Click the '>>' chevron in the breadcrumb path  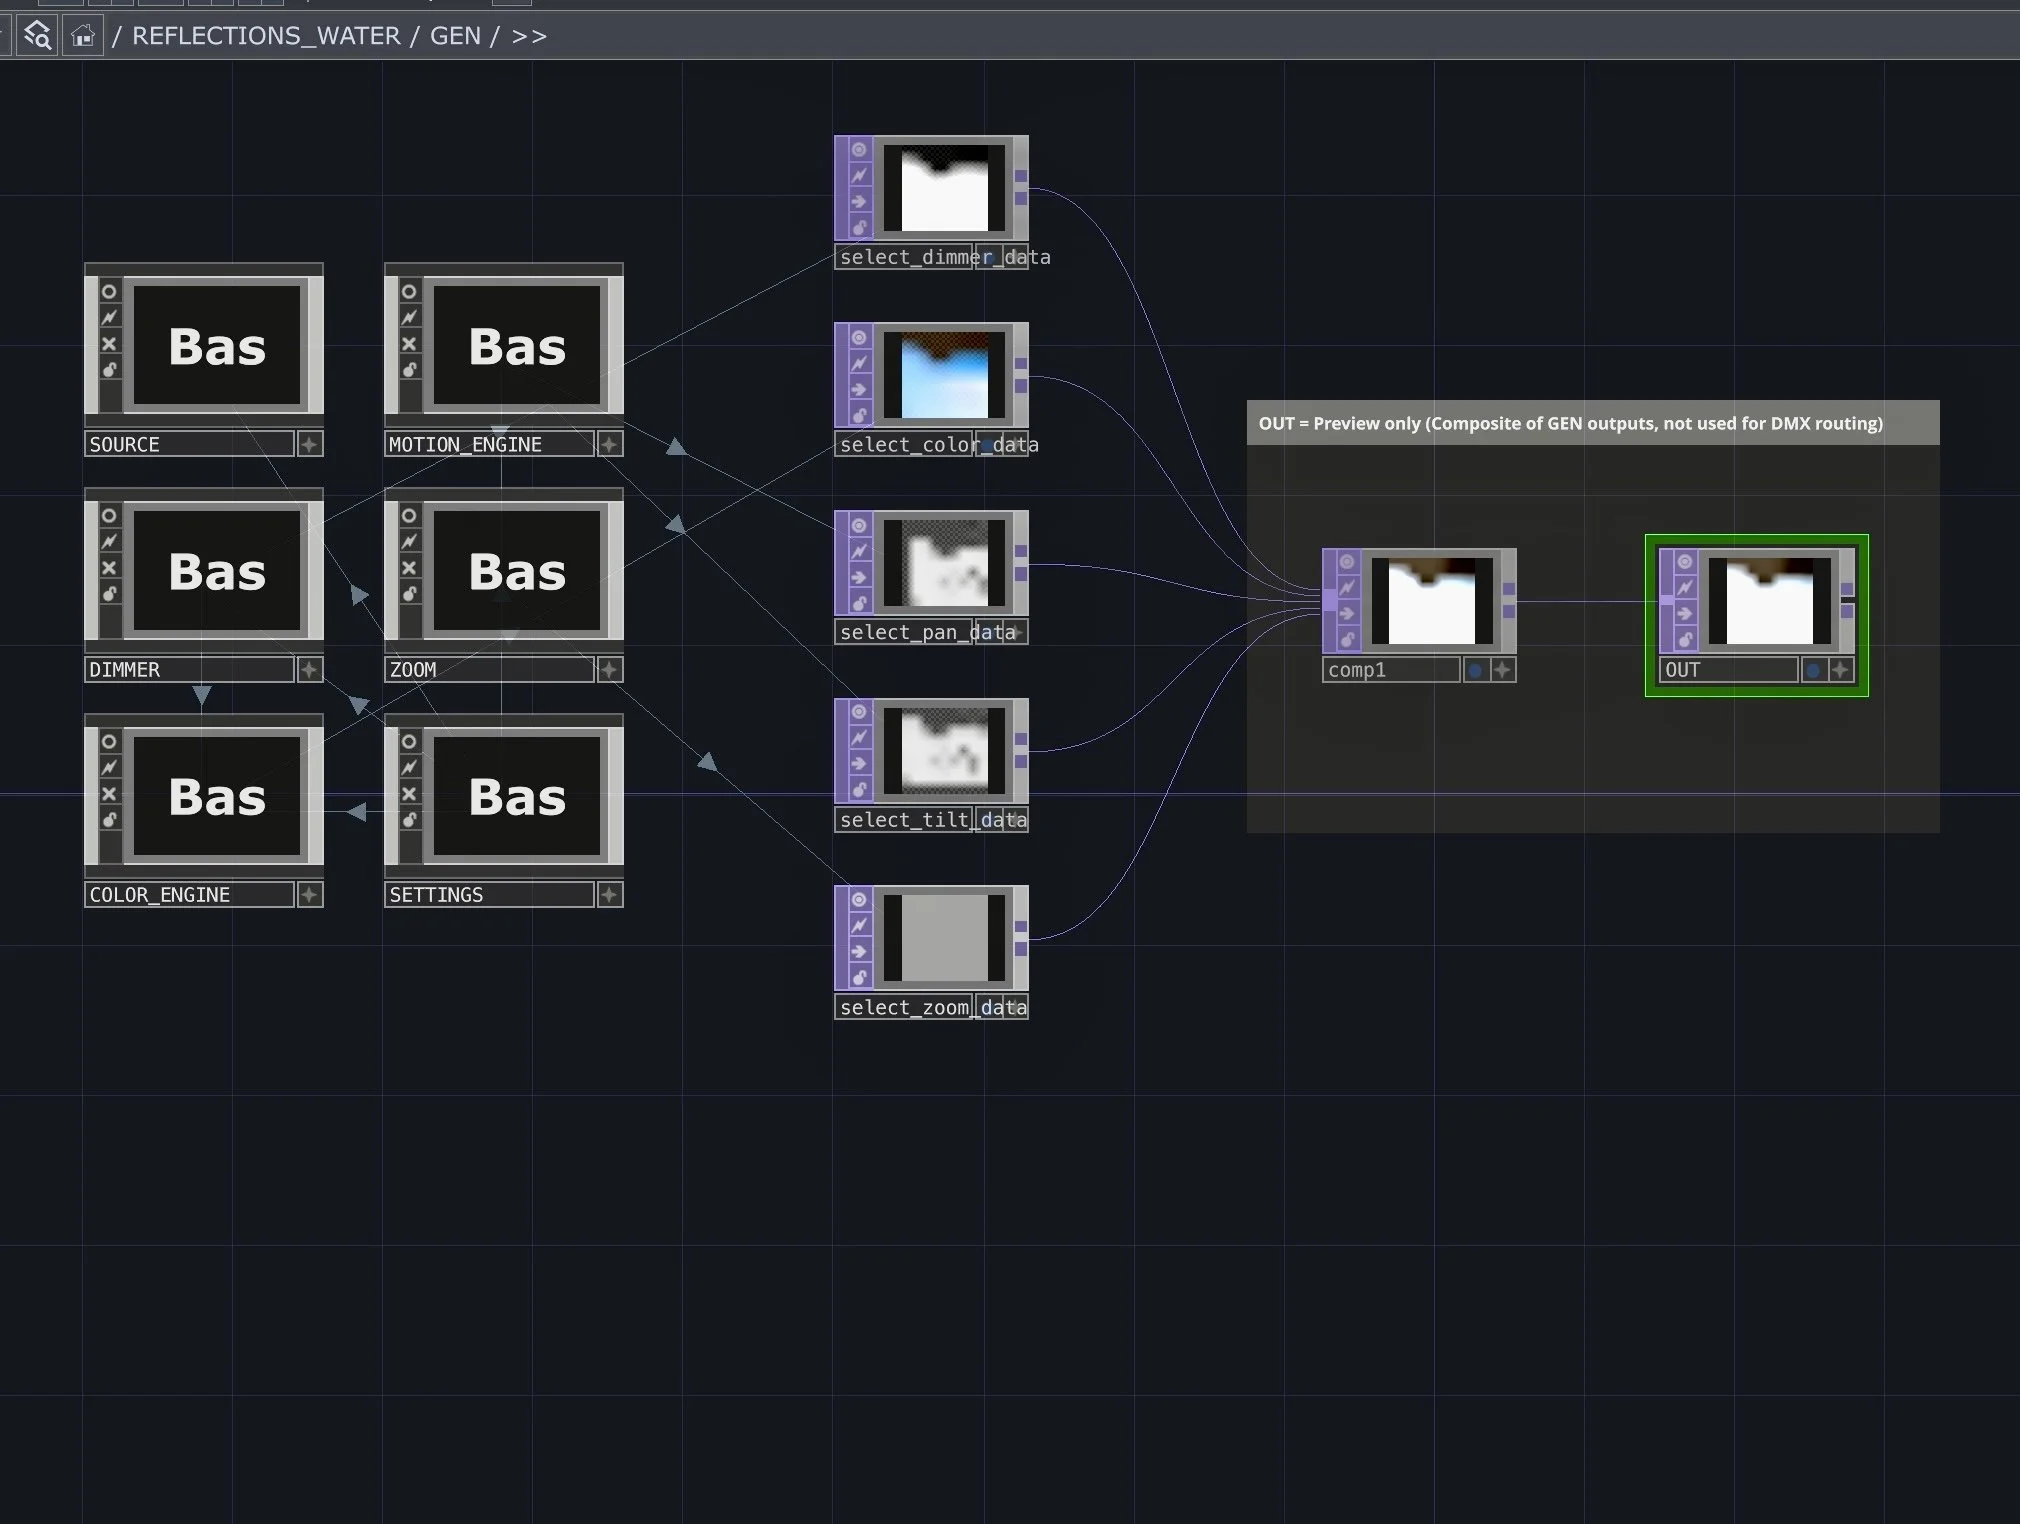529,36
